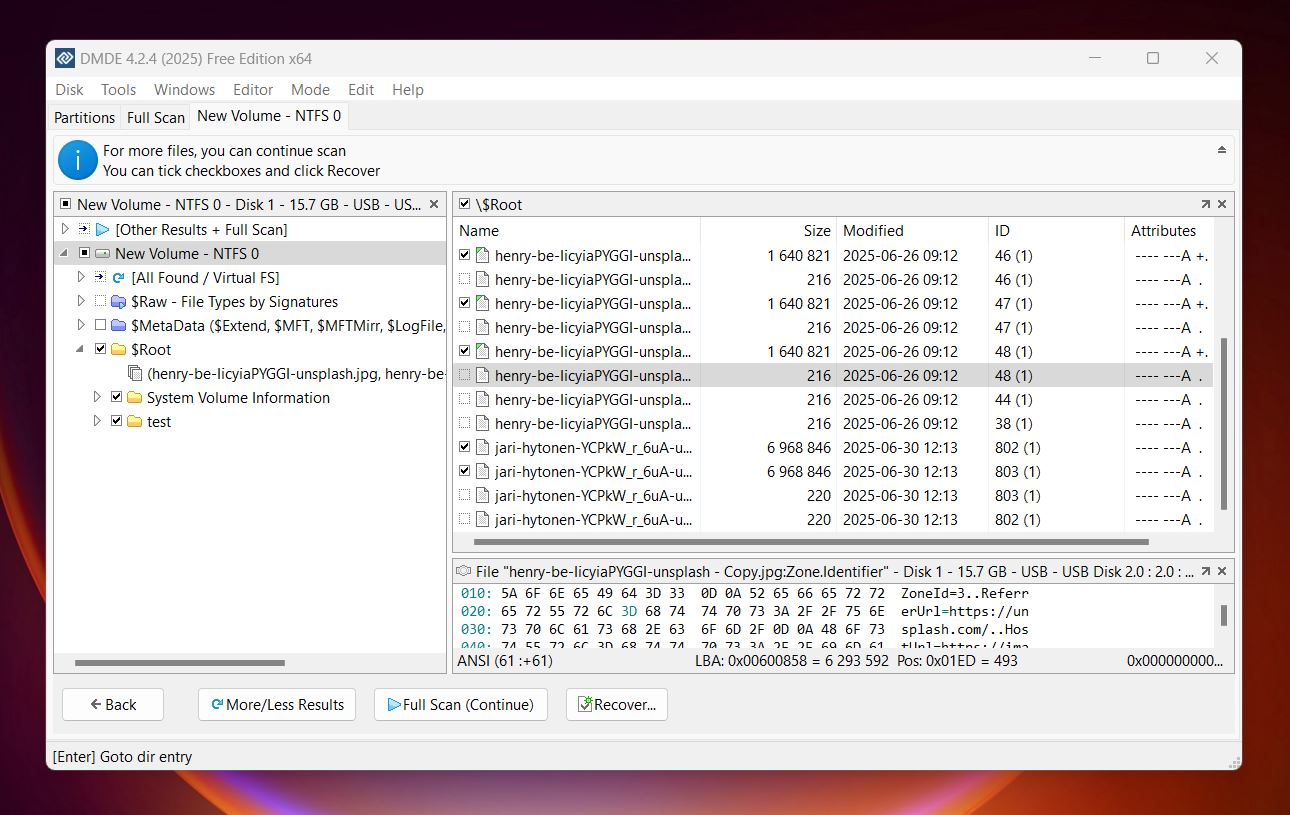The width and height of the screenshot is (1290, 815).
Task: Collapse the New Volume - NTFS 0 node
Action: [66, 254]
